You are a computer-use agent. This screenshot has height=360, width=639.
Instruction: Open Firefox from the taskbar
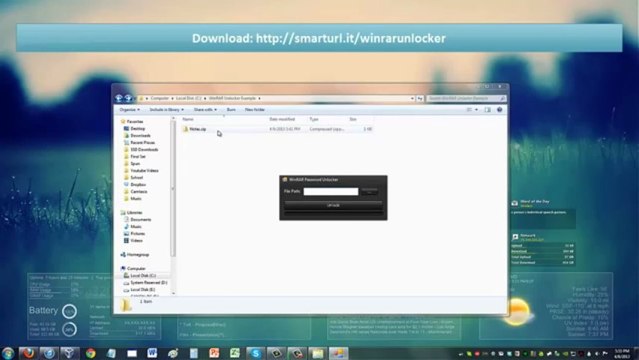(x=28, y=353)
